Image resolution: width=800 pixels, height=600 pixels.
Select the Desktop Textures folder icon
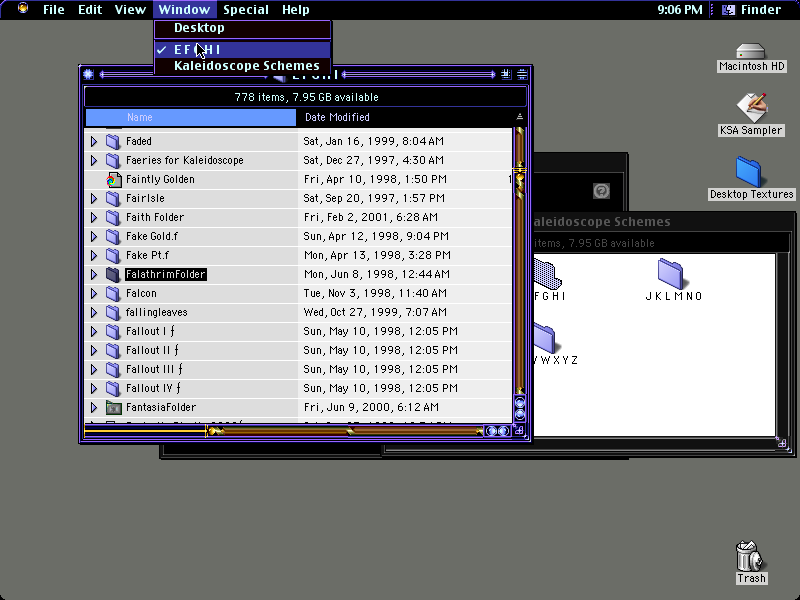point(749,172)
